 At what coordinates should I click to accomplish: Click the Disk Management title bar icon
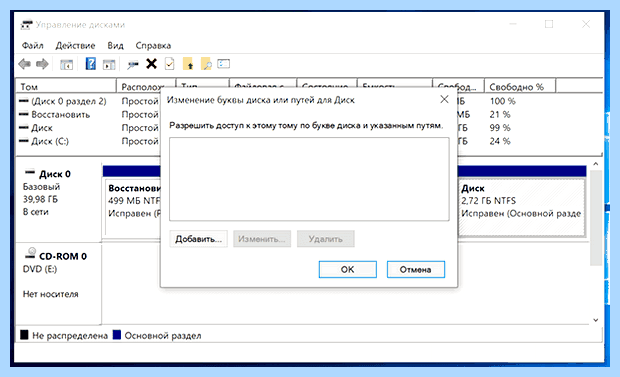pyautogui.click(x=26, y=25)
